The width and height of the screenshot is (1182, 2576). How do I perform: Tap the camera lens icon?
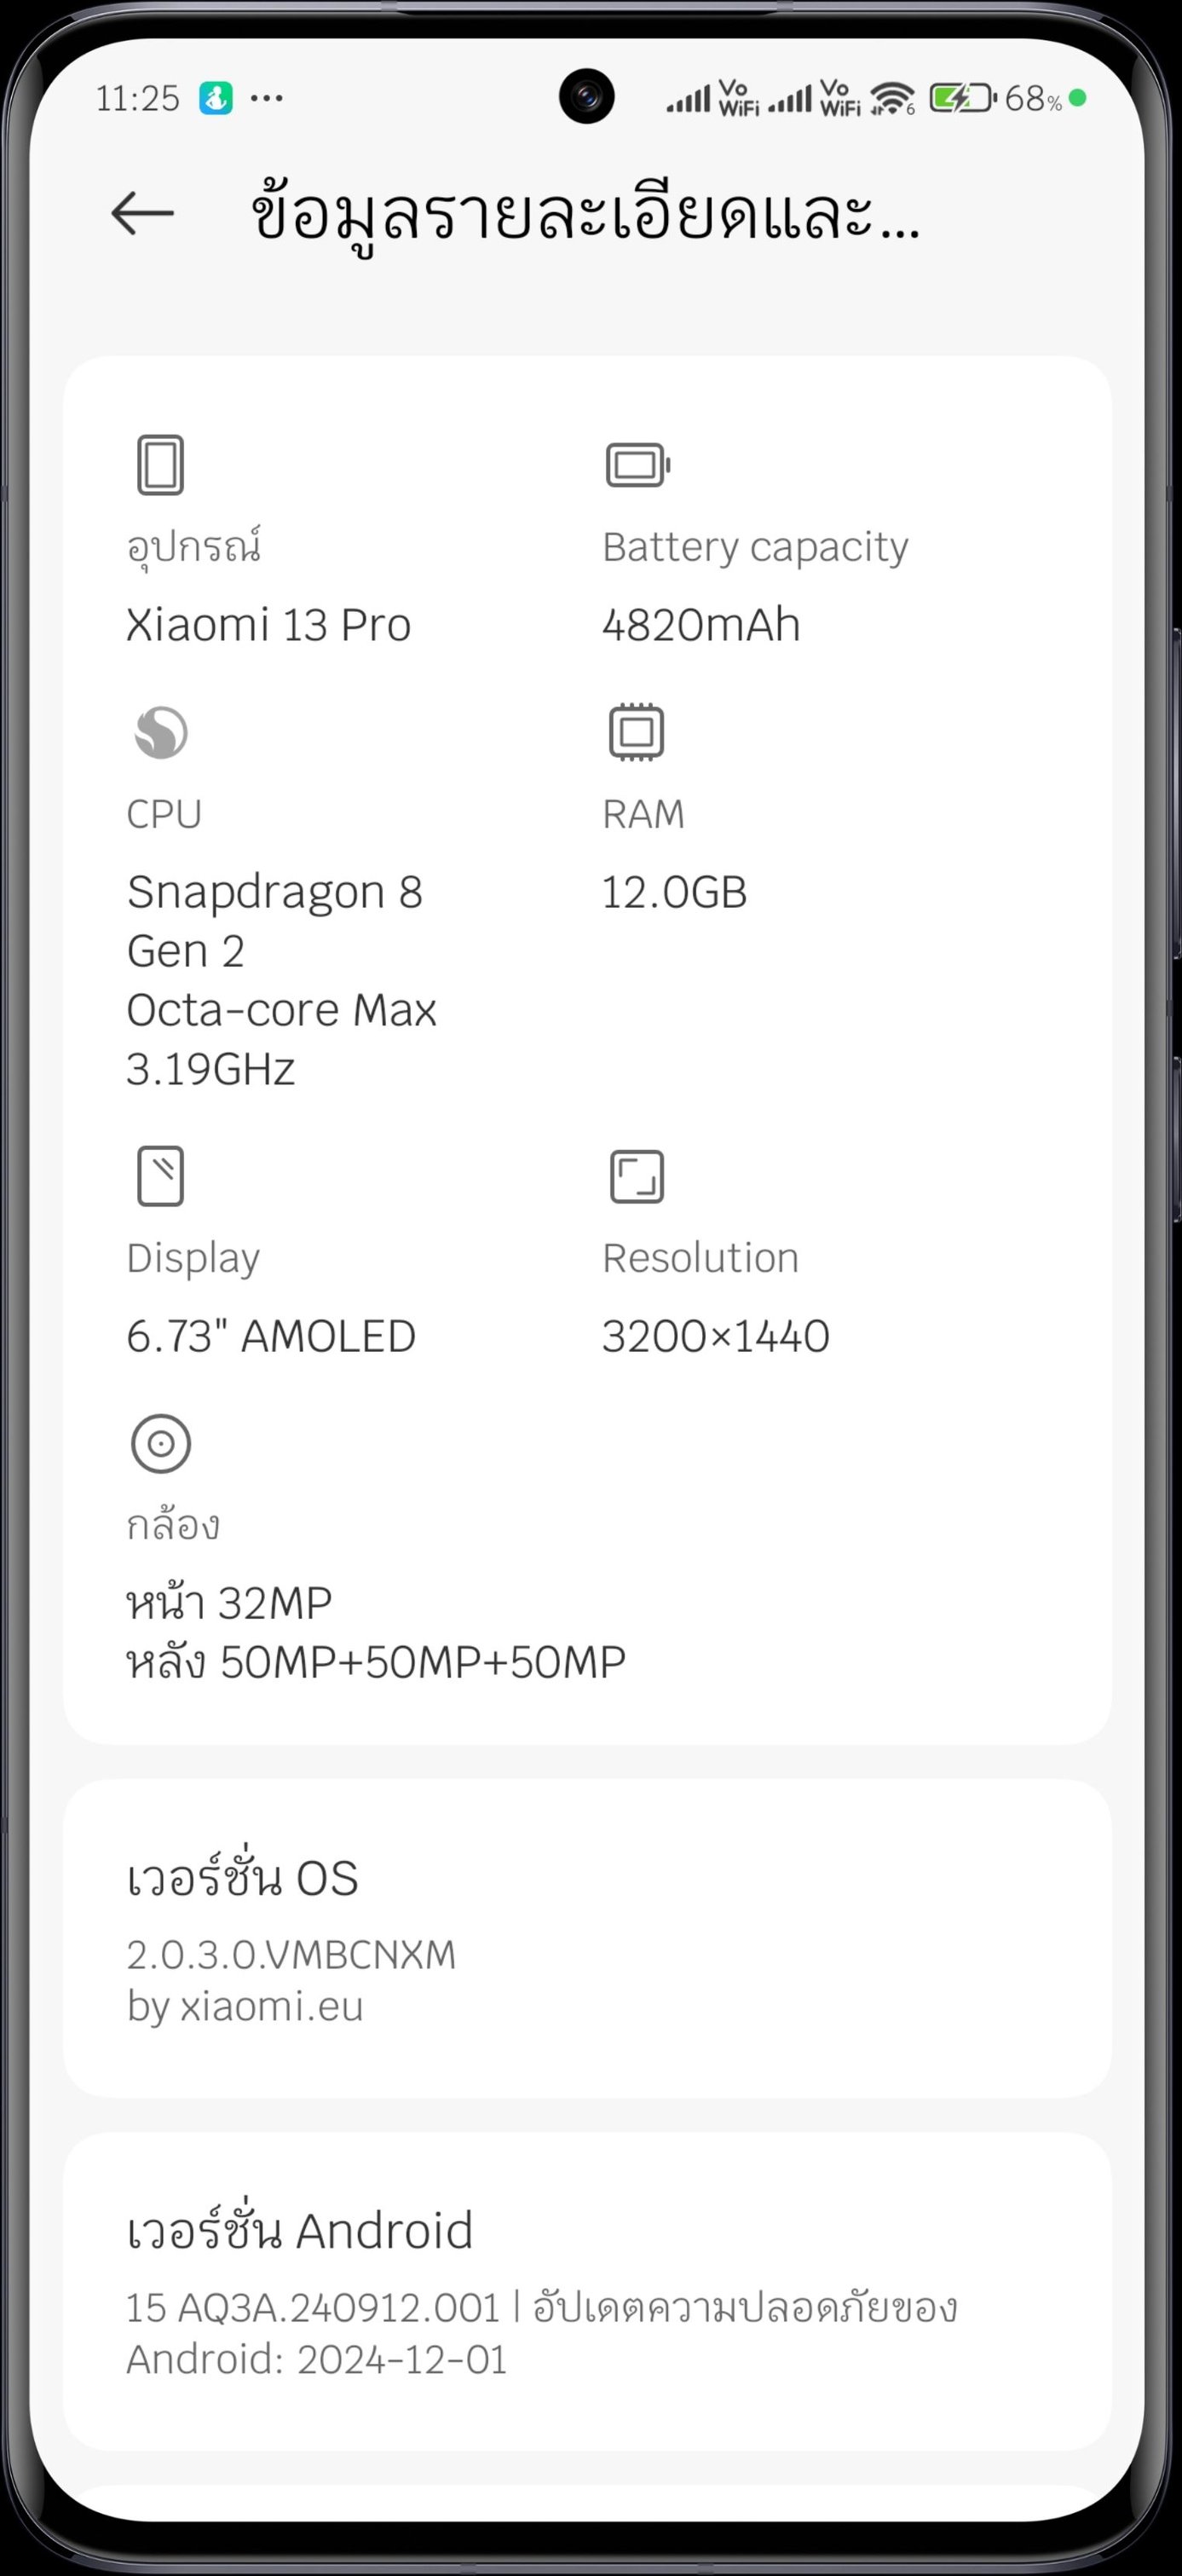pyautogui.click(x=161, y=1443)
